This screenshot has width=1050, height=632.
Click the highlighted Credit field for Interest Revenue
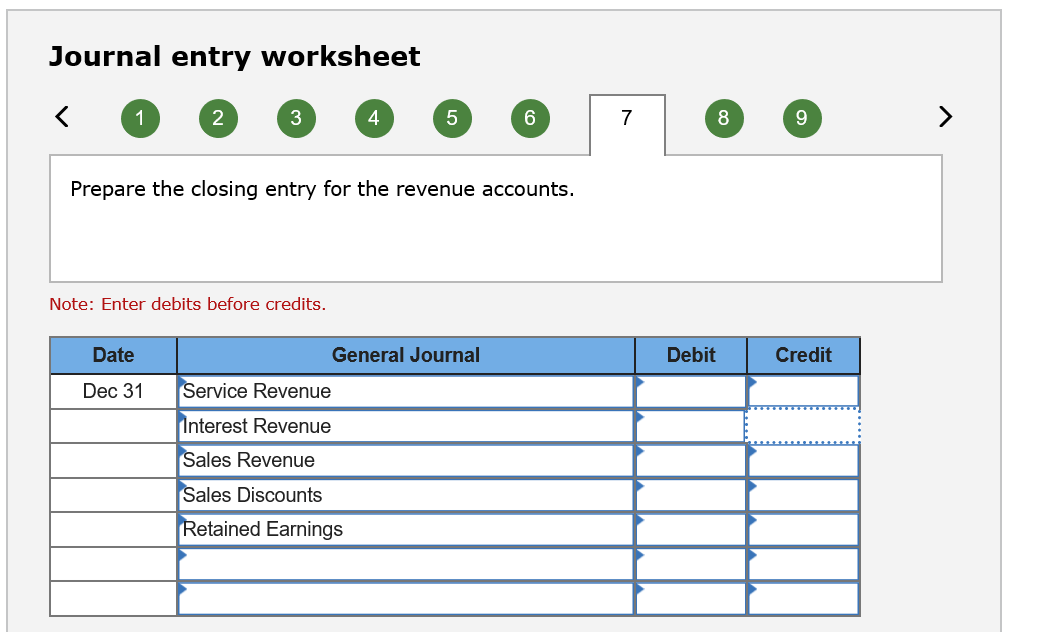point(804,426)
